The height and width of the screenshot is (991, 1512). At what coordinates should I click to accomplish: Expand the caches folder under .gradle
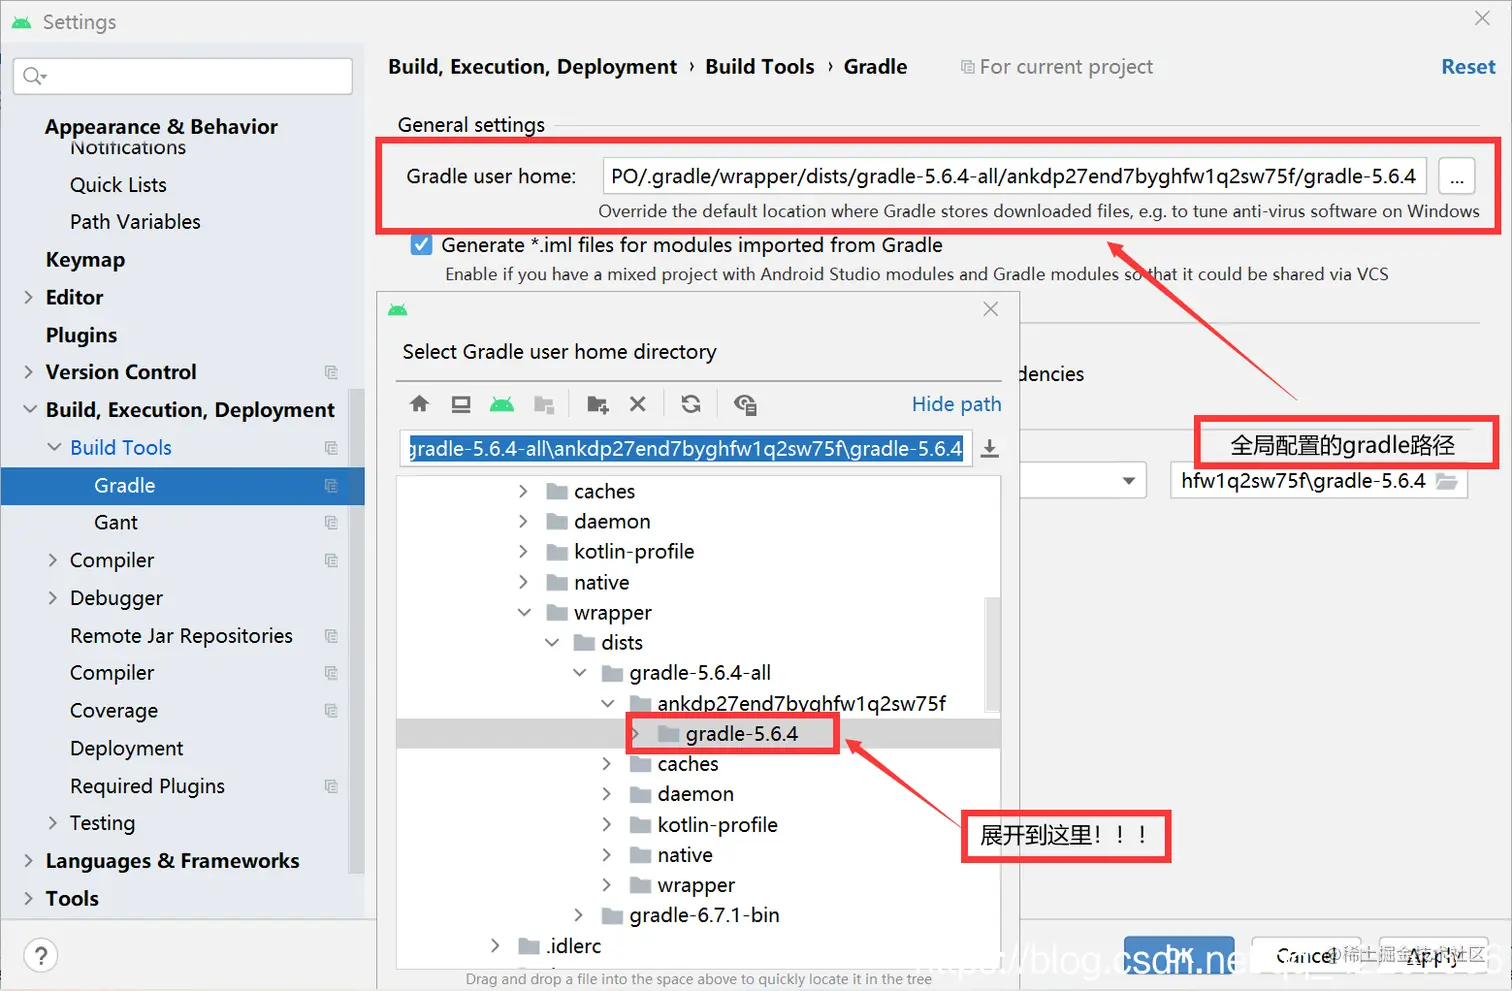(523, 491)
